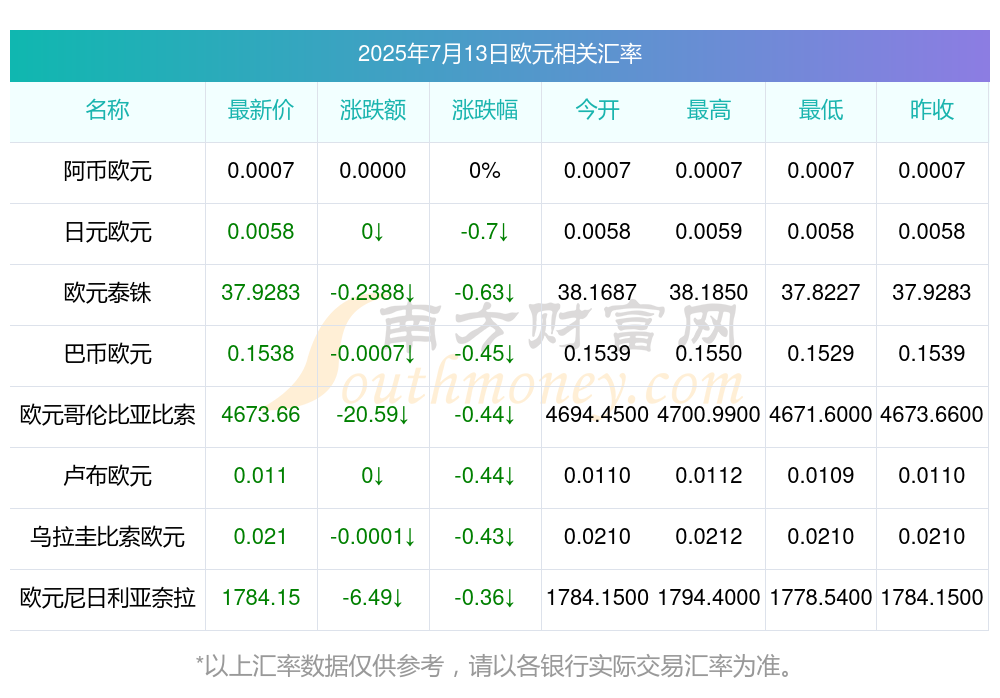Click the 0.0000 change cell

[373, 170]
